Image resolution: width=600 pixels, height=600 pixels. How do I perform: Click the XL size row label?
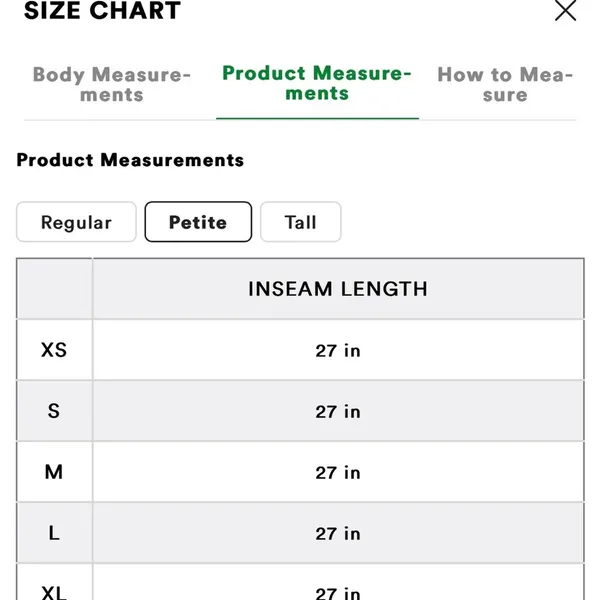coord(54,592)
